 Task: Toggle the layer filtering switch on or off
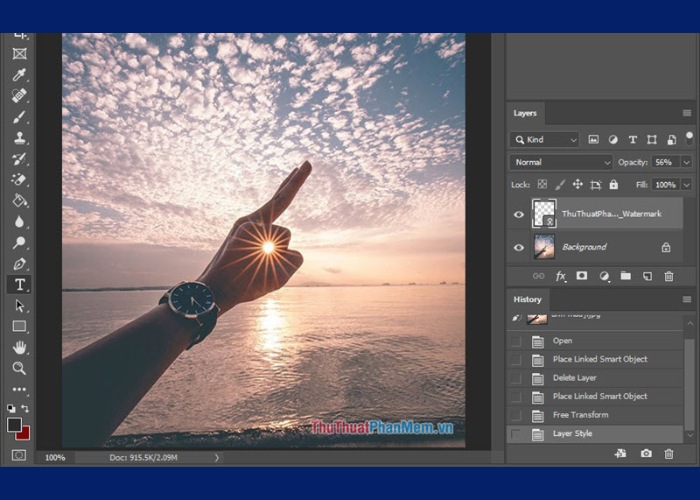pos(688,138)
